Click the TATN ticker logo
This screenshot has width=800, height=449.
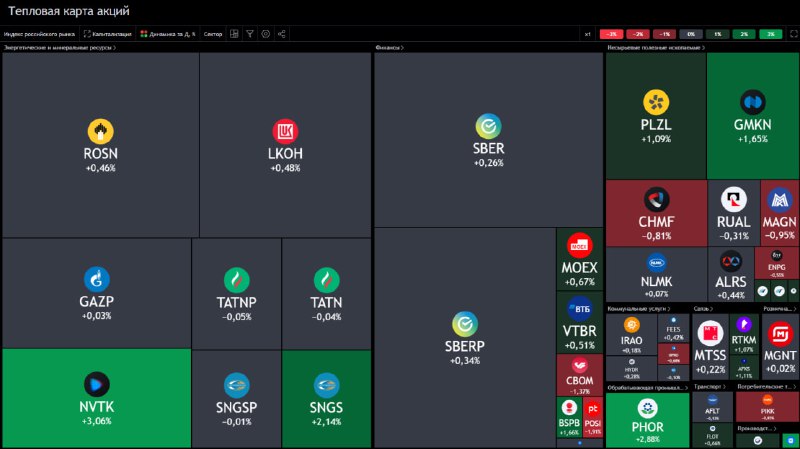327,280
